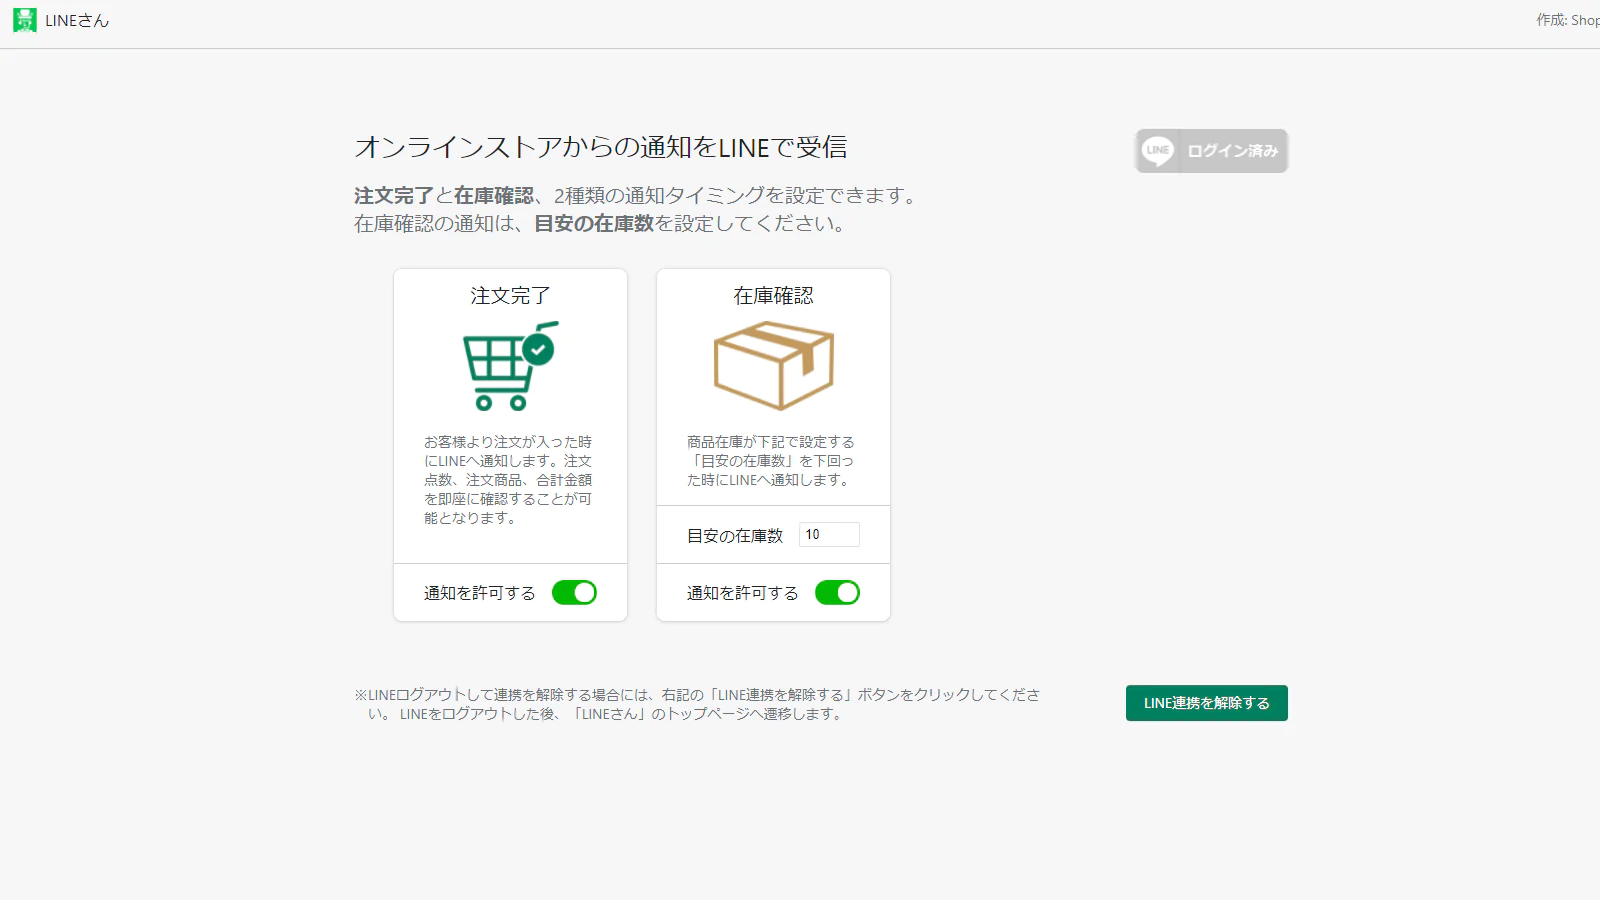Click the ログイン済み button

point(1211,151)
